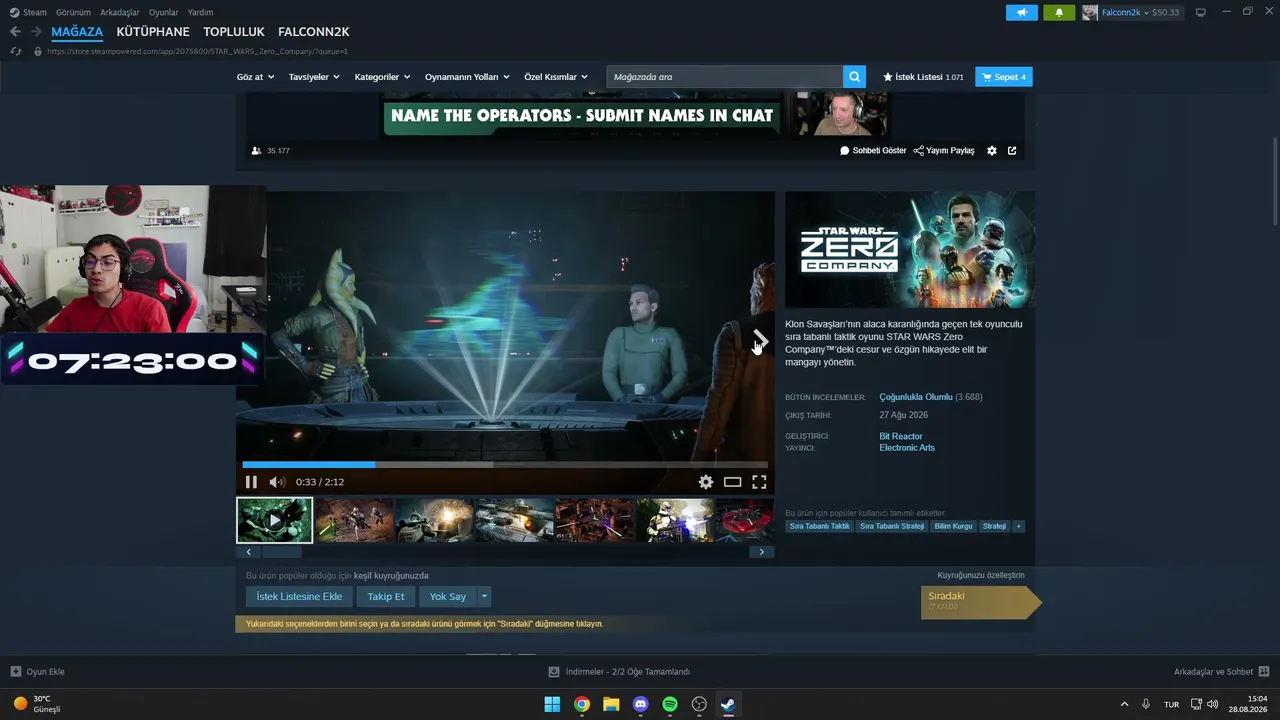Open Discord from taskbar
Screen dimensions: 1280x720
(x=640, y=704)
